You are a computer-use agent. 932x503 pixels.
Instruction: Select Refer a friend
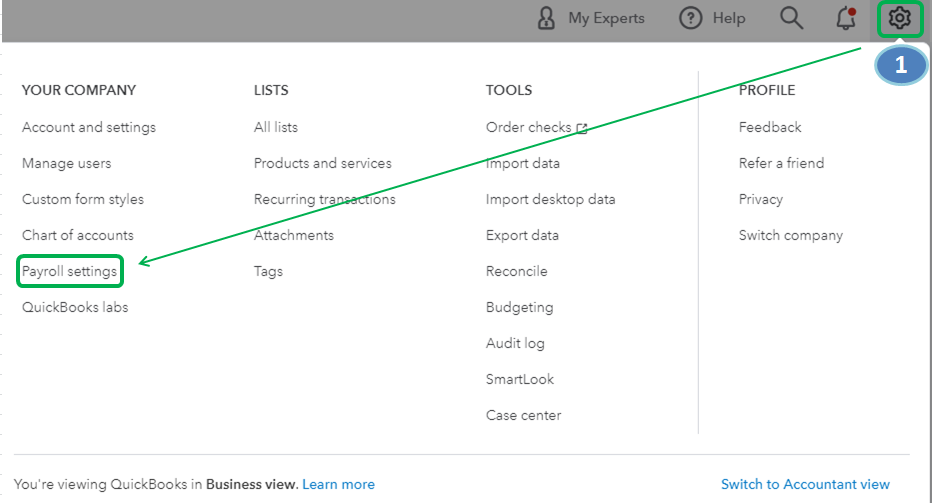pyautogui.click(x=781, y=163)
